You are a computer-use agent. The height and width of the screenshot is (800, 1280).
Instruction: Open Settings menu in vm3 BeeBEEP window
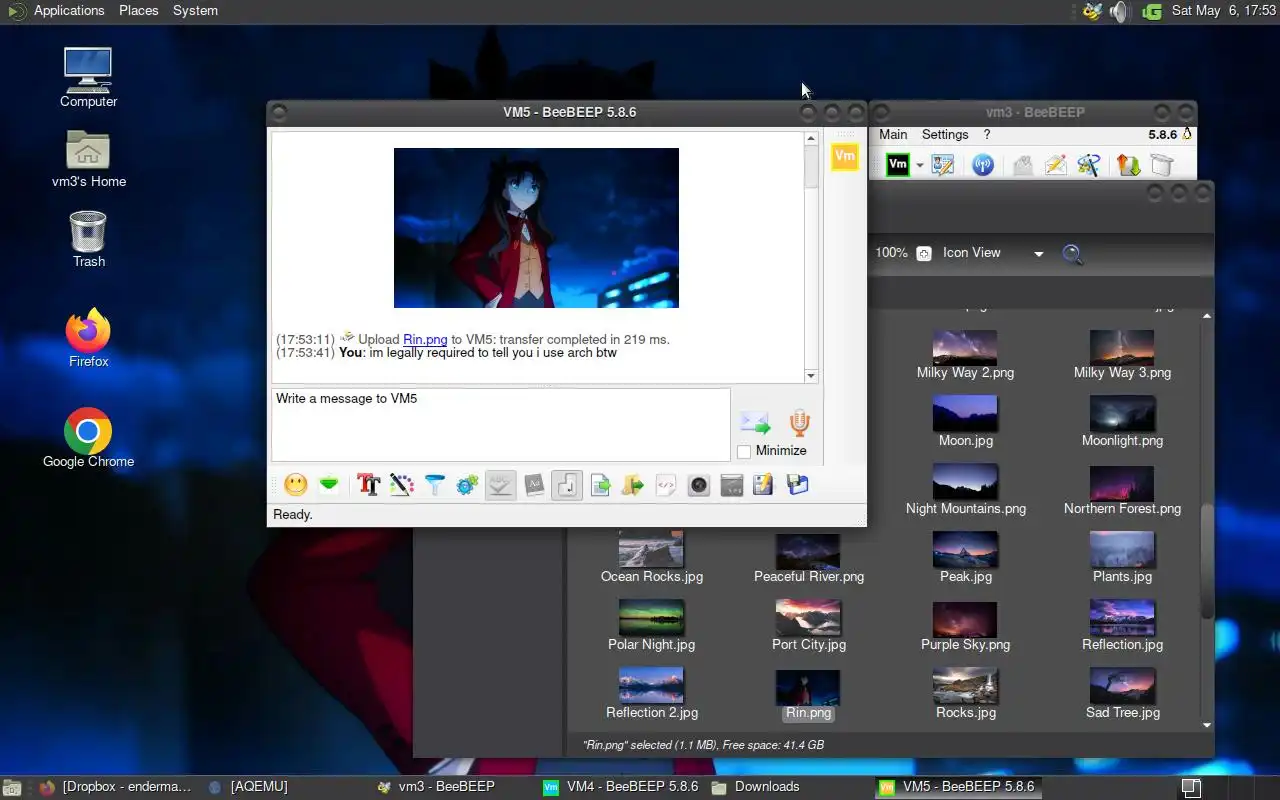[945, 134]
